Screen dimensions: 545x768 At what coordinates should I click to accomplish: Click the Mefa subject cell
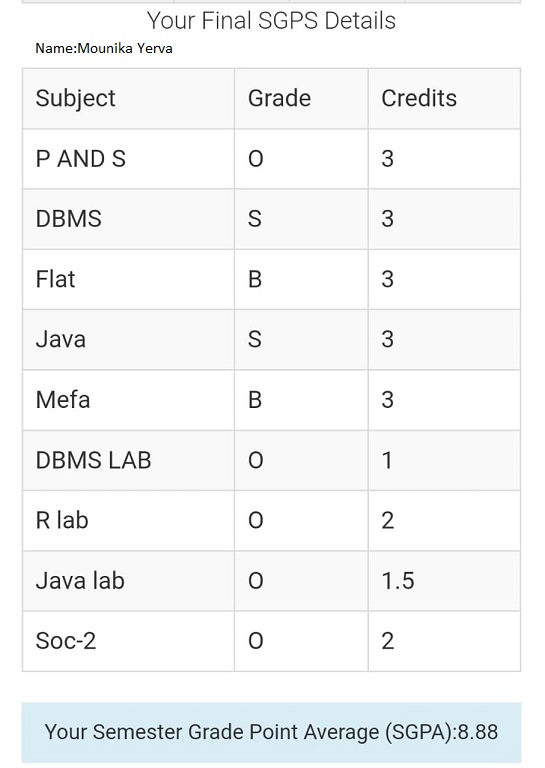(128, 400)
